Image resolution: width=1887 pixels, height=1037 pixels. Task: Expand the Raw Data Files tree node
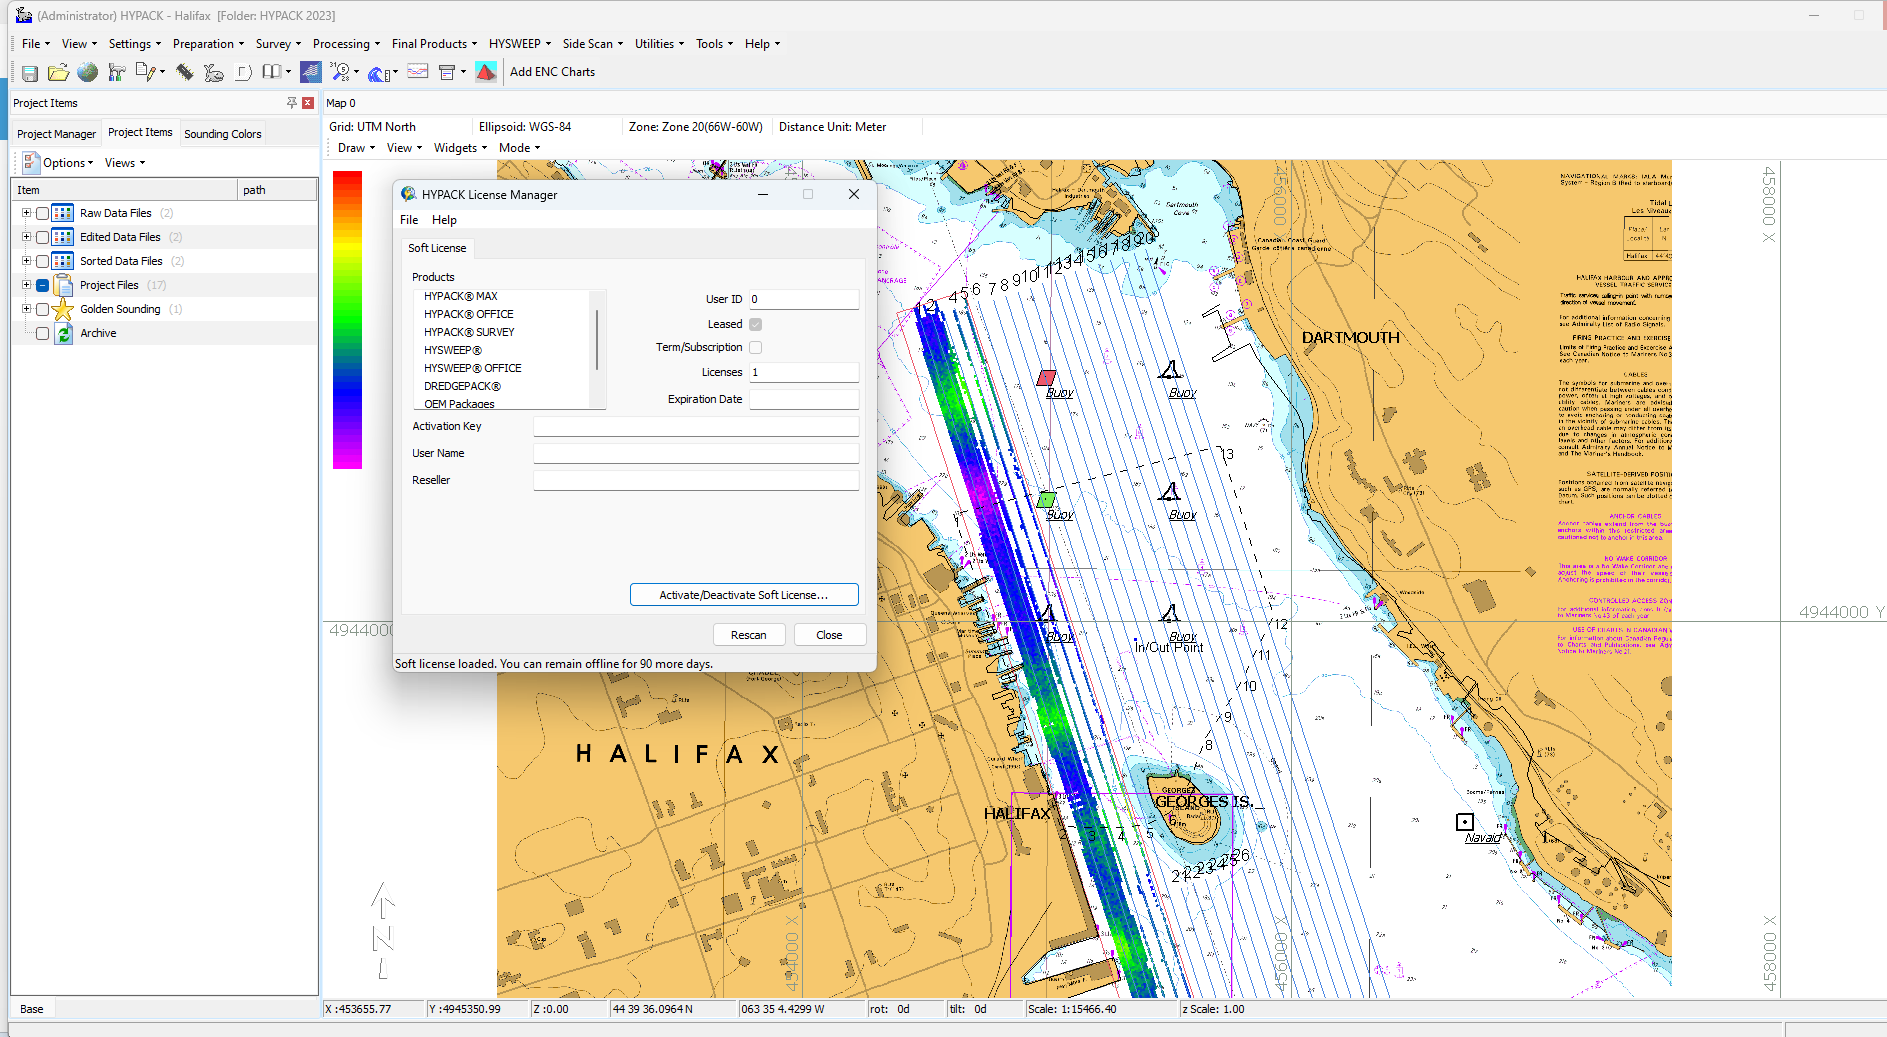[x=27, y=212]
